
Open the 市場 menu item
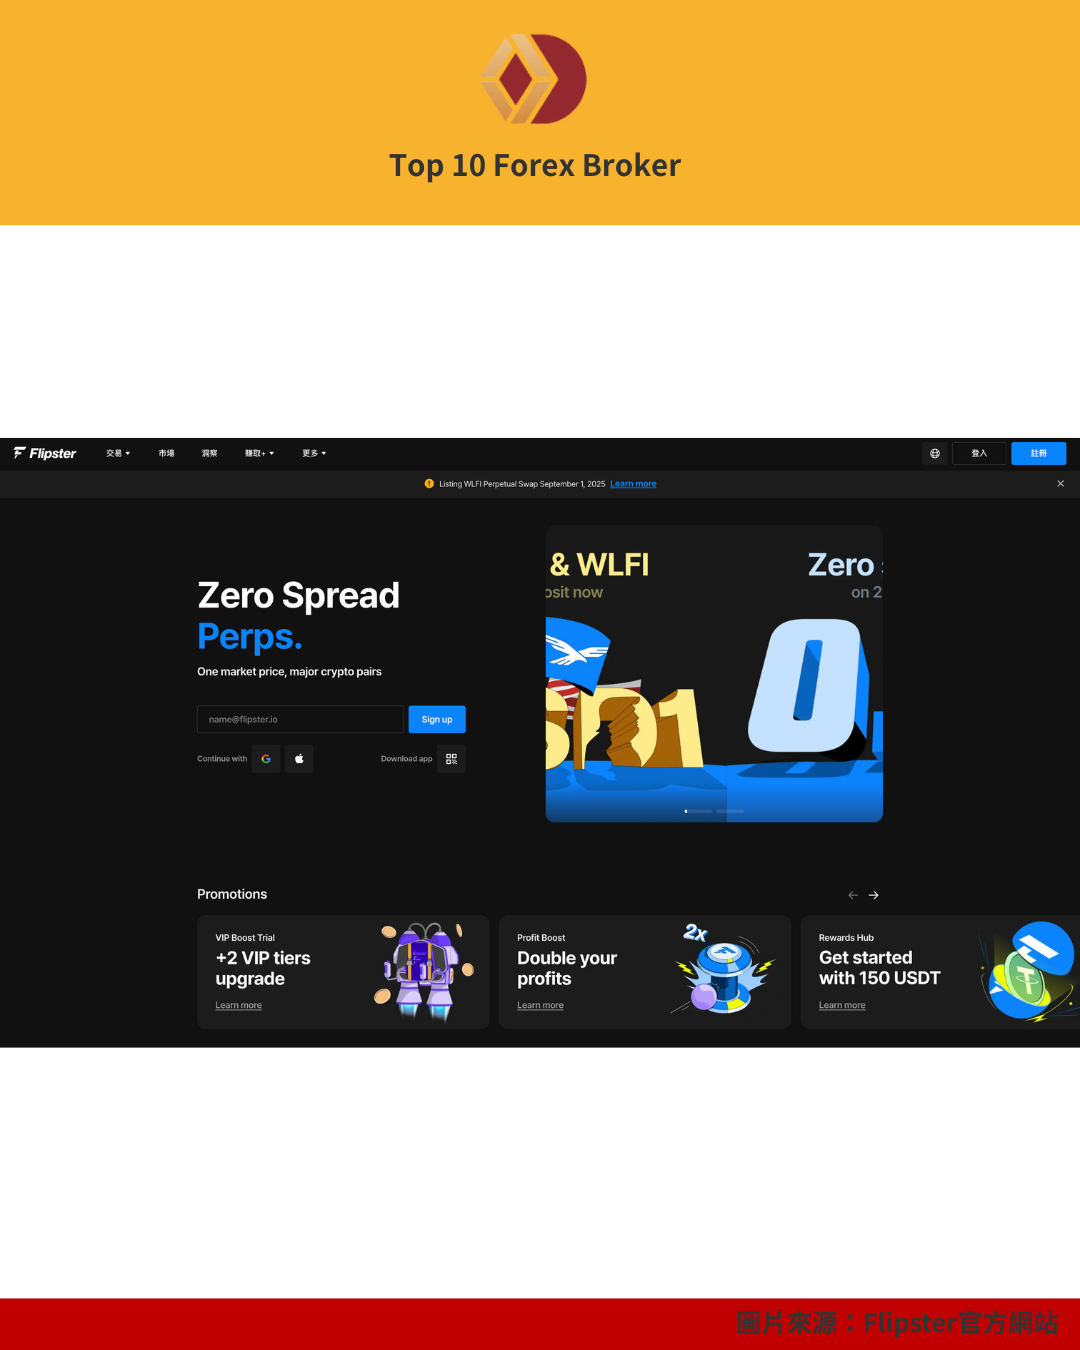[166, 453]
